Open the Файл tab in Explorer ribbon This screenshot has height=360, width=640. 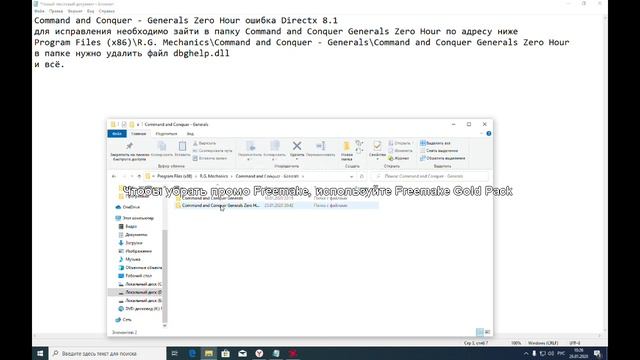[x=117, y=134]
